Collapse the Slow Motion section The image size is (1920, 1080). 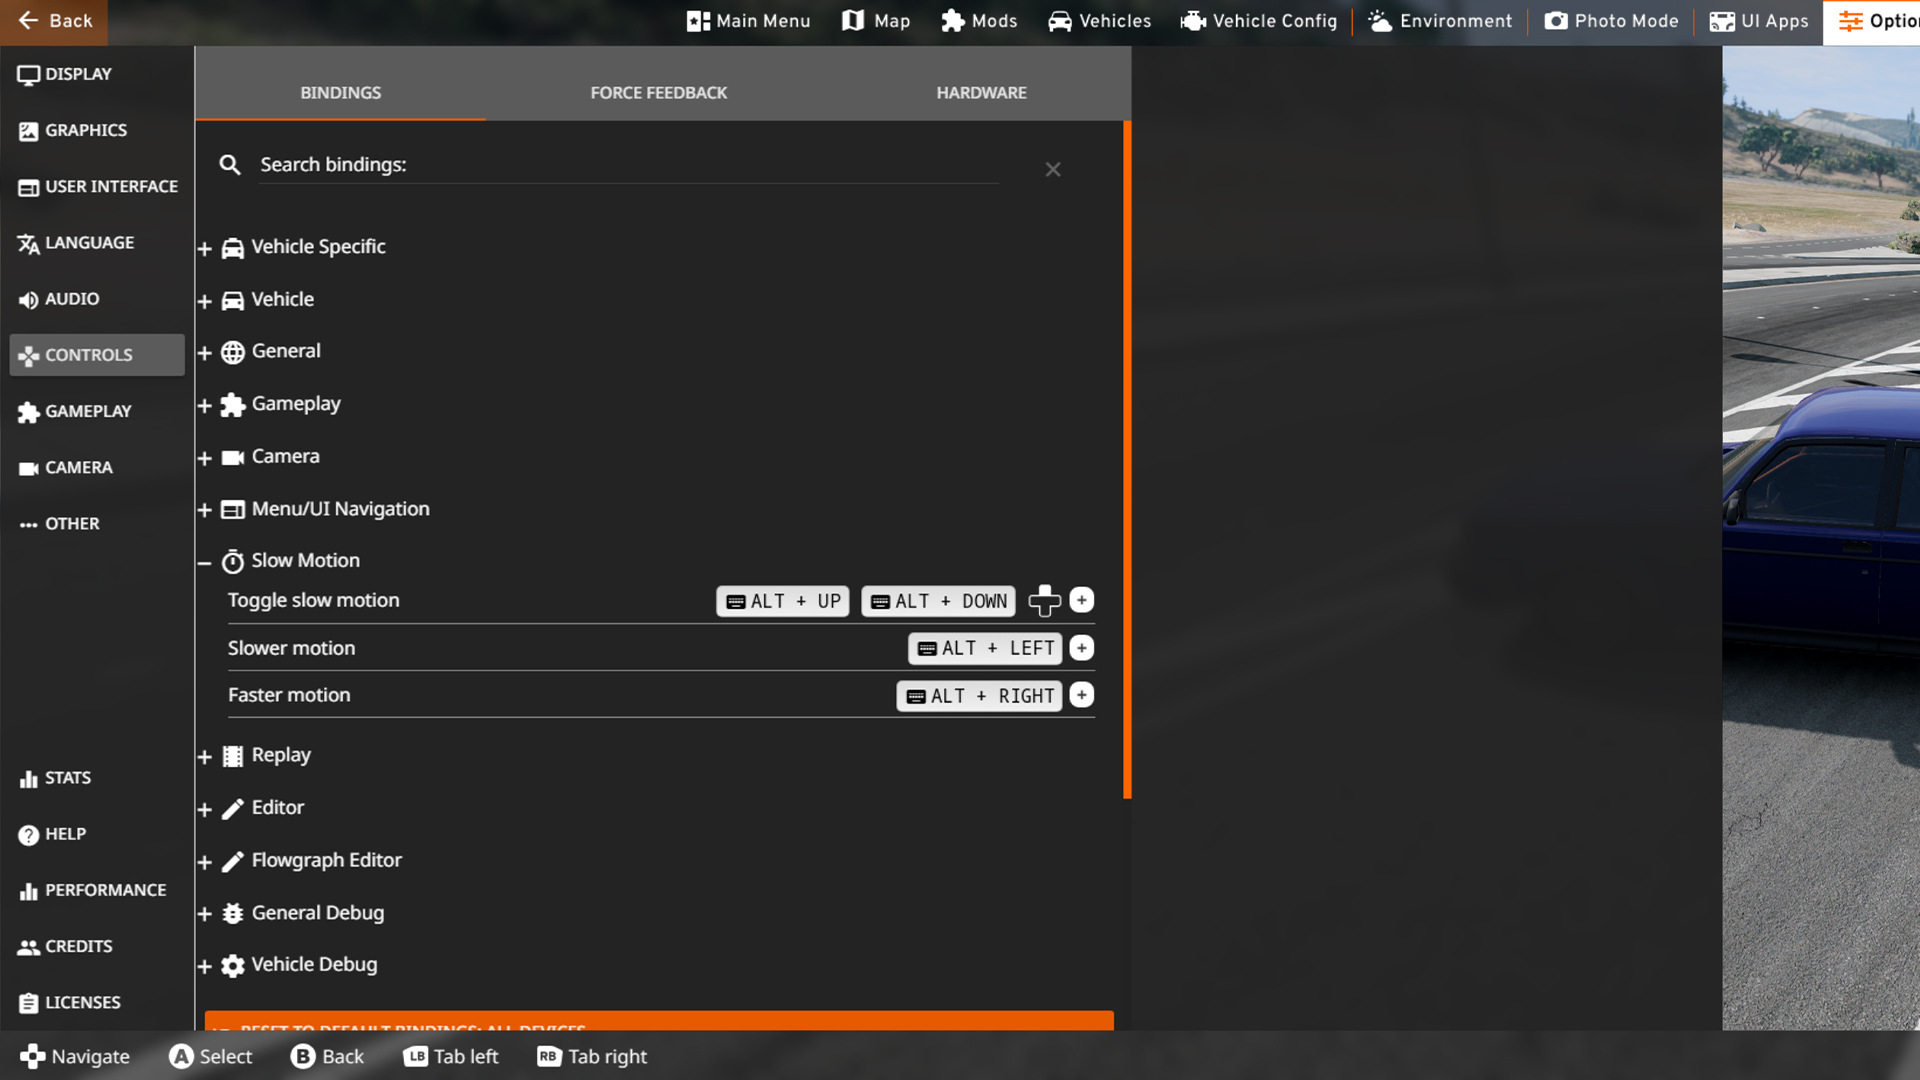pos(204,562)
